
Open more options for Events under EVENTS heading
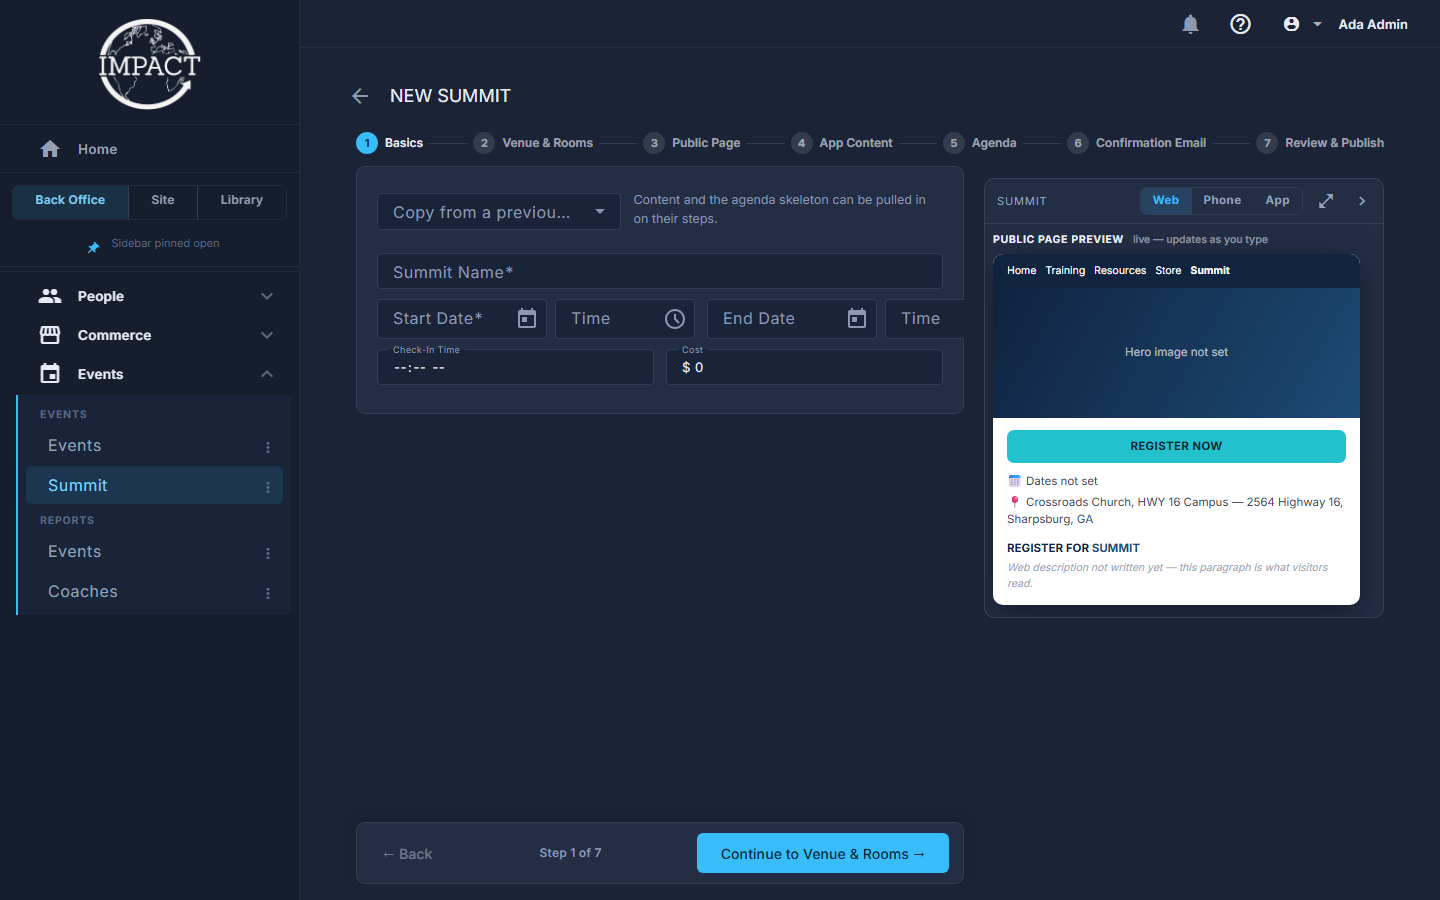coord(268,447)
